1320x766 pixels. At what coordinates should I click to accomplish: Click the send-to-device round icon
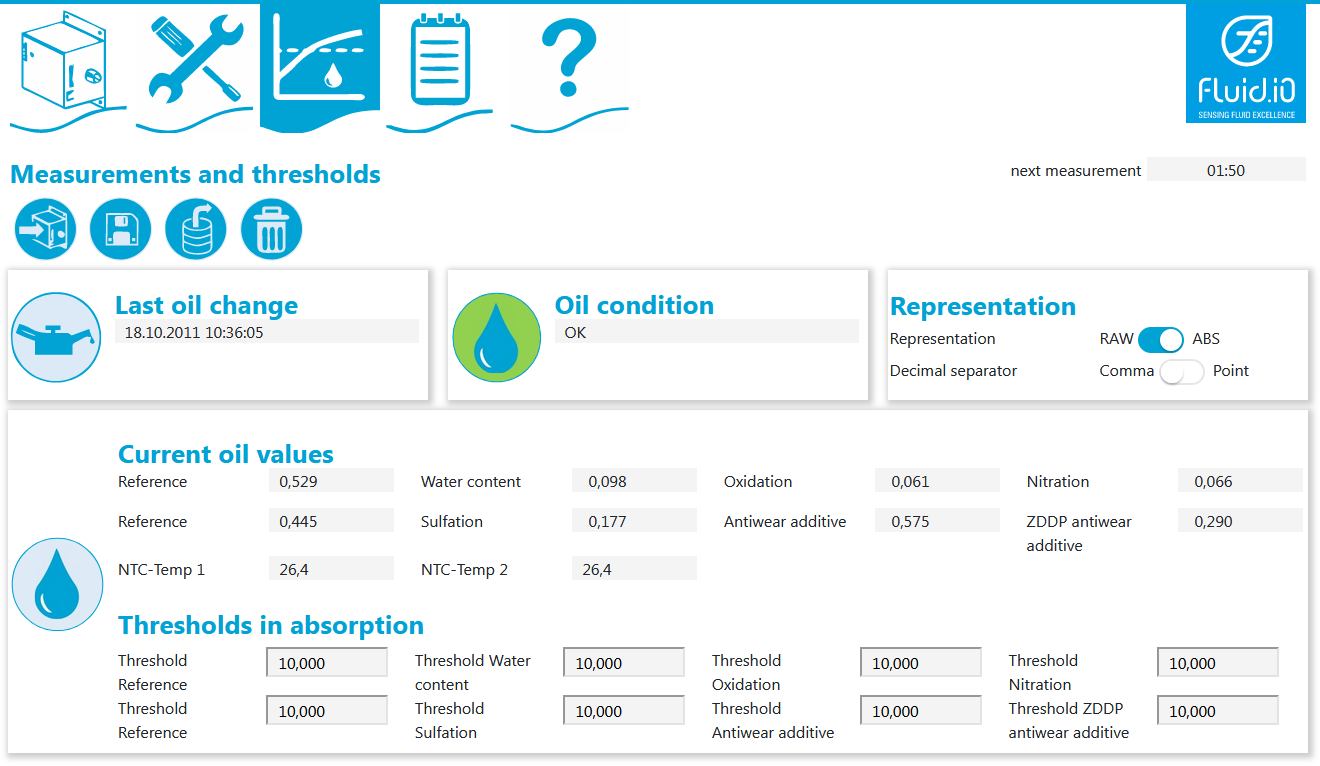[45, 229]
